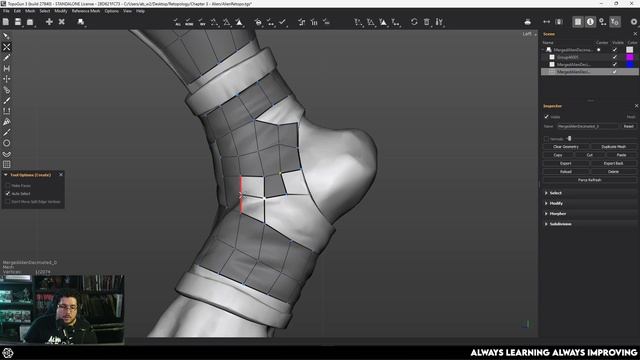Image resolution: width=640 pixels, height=360 pixels.
Task: Click the Clear Geometry button
Action: tap(566, 147)
